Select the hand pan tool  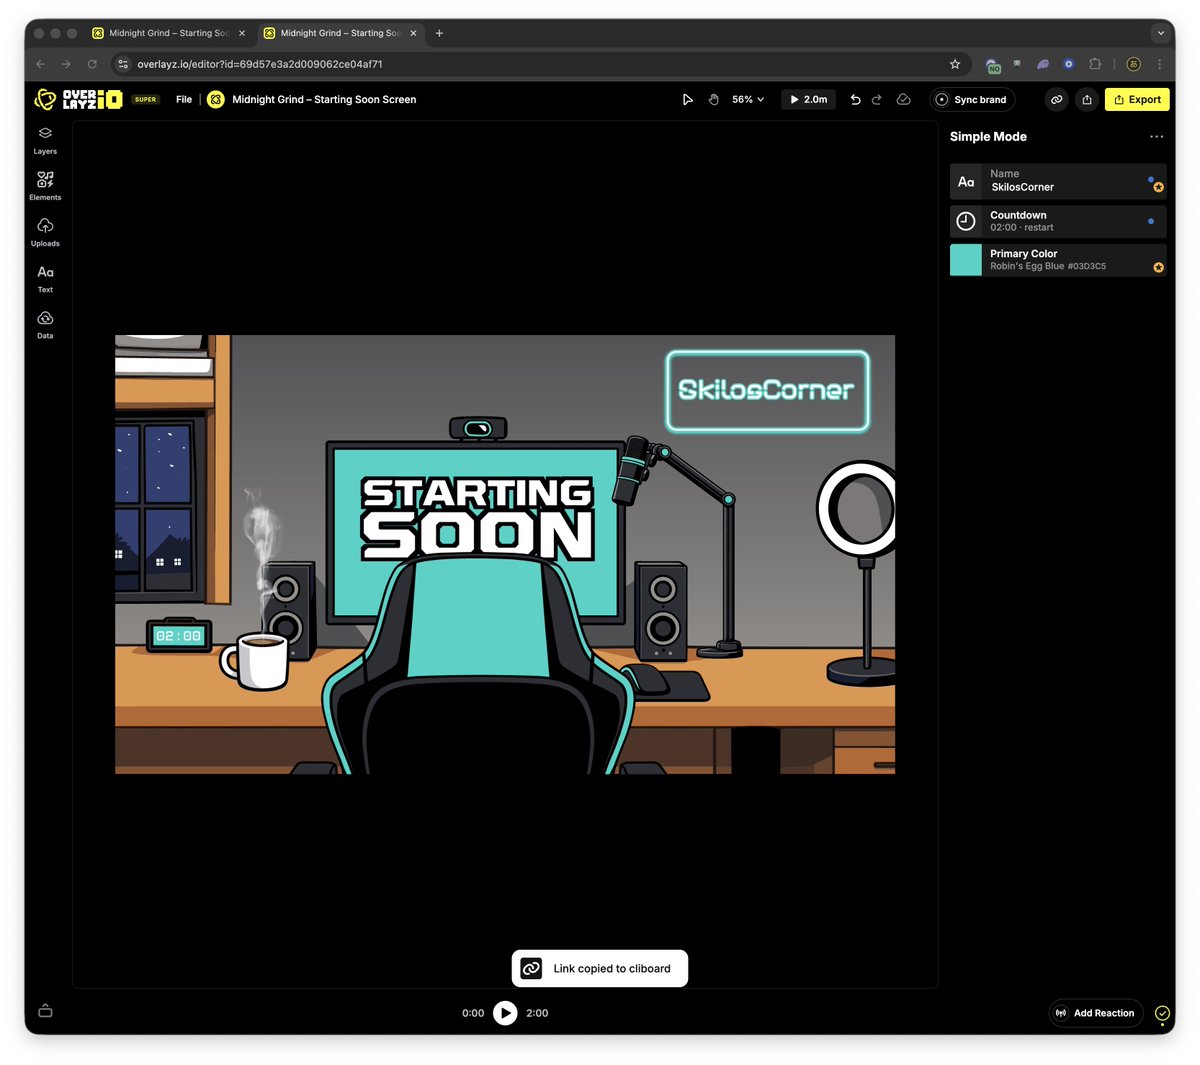click(713, 99)
